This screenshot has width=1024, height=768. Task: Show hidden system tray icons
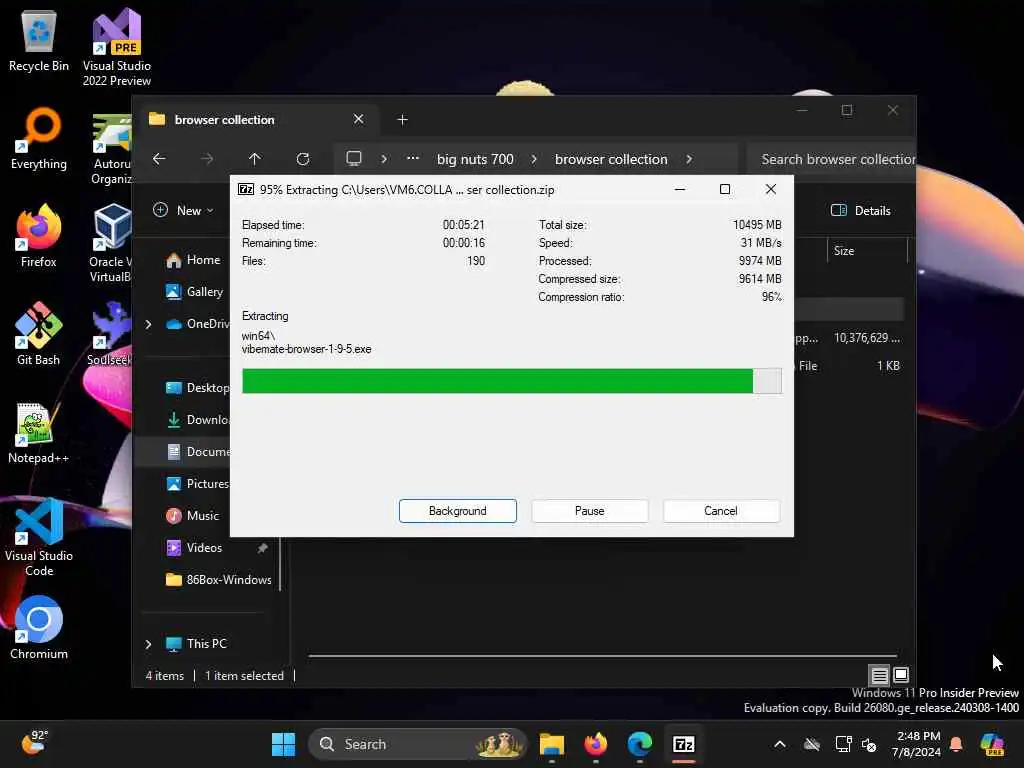780,744
